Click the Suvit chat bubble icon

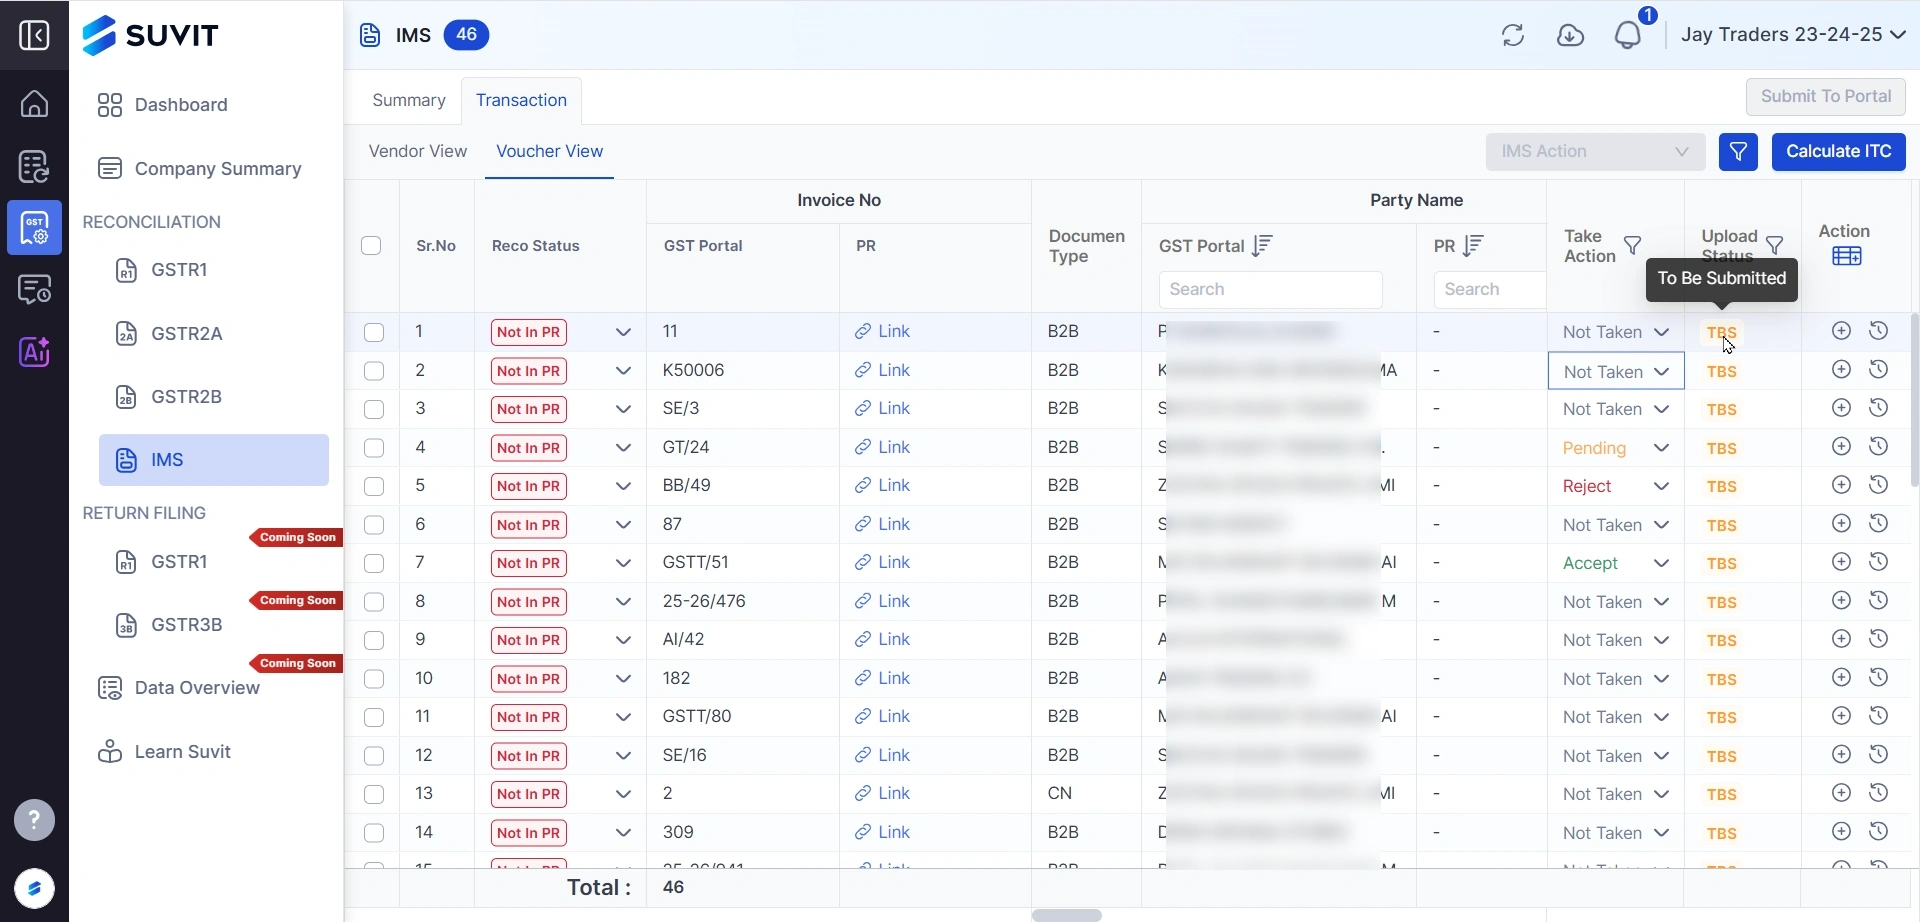[34, 889]
